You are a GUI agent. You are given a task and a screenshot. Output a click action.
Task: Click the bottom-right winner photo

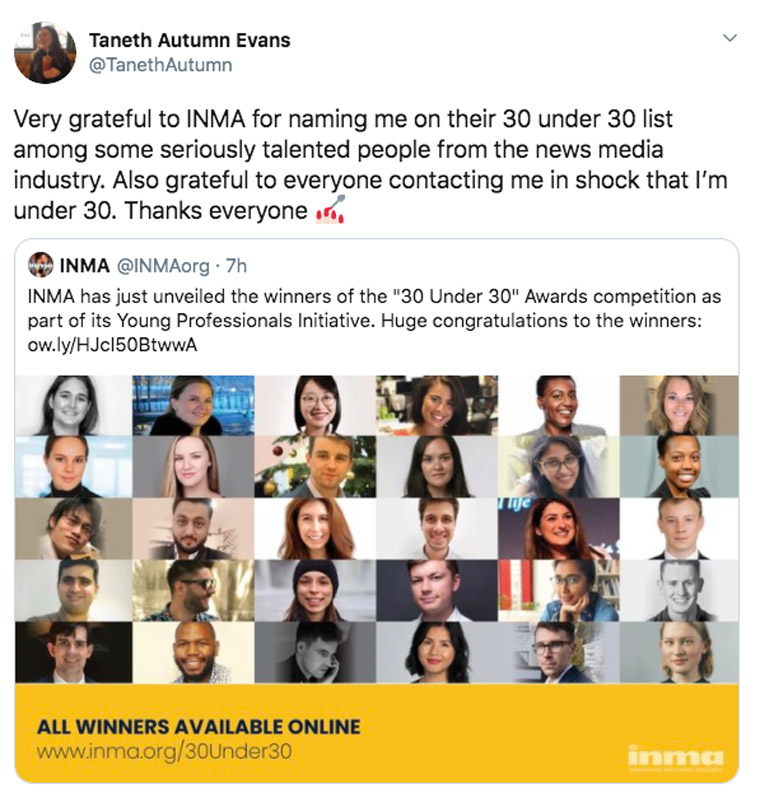(679, 652)
